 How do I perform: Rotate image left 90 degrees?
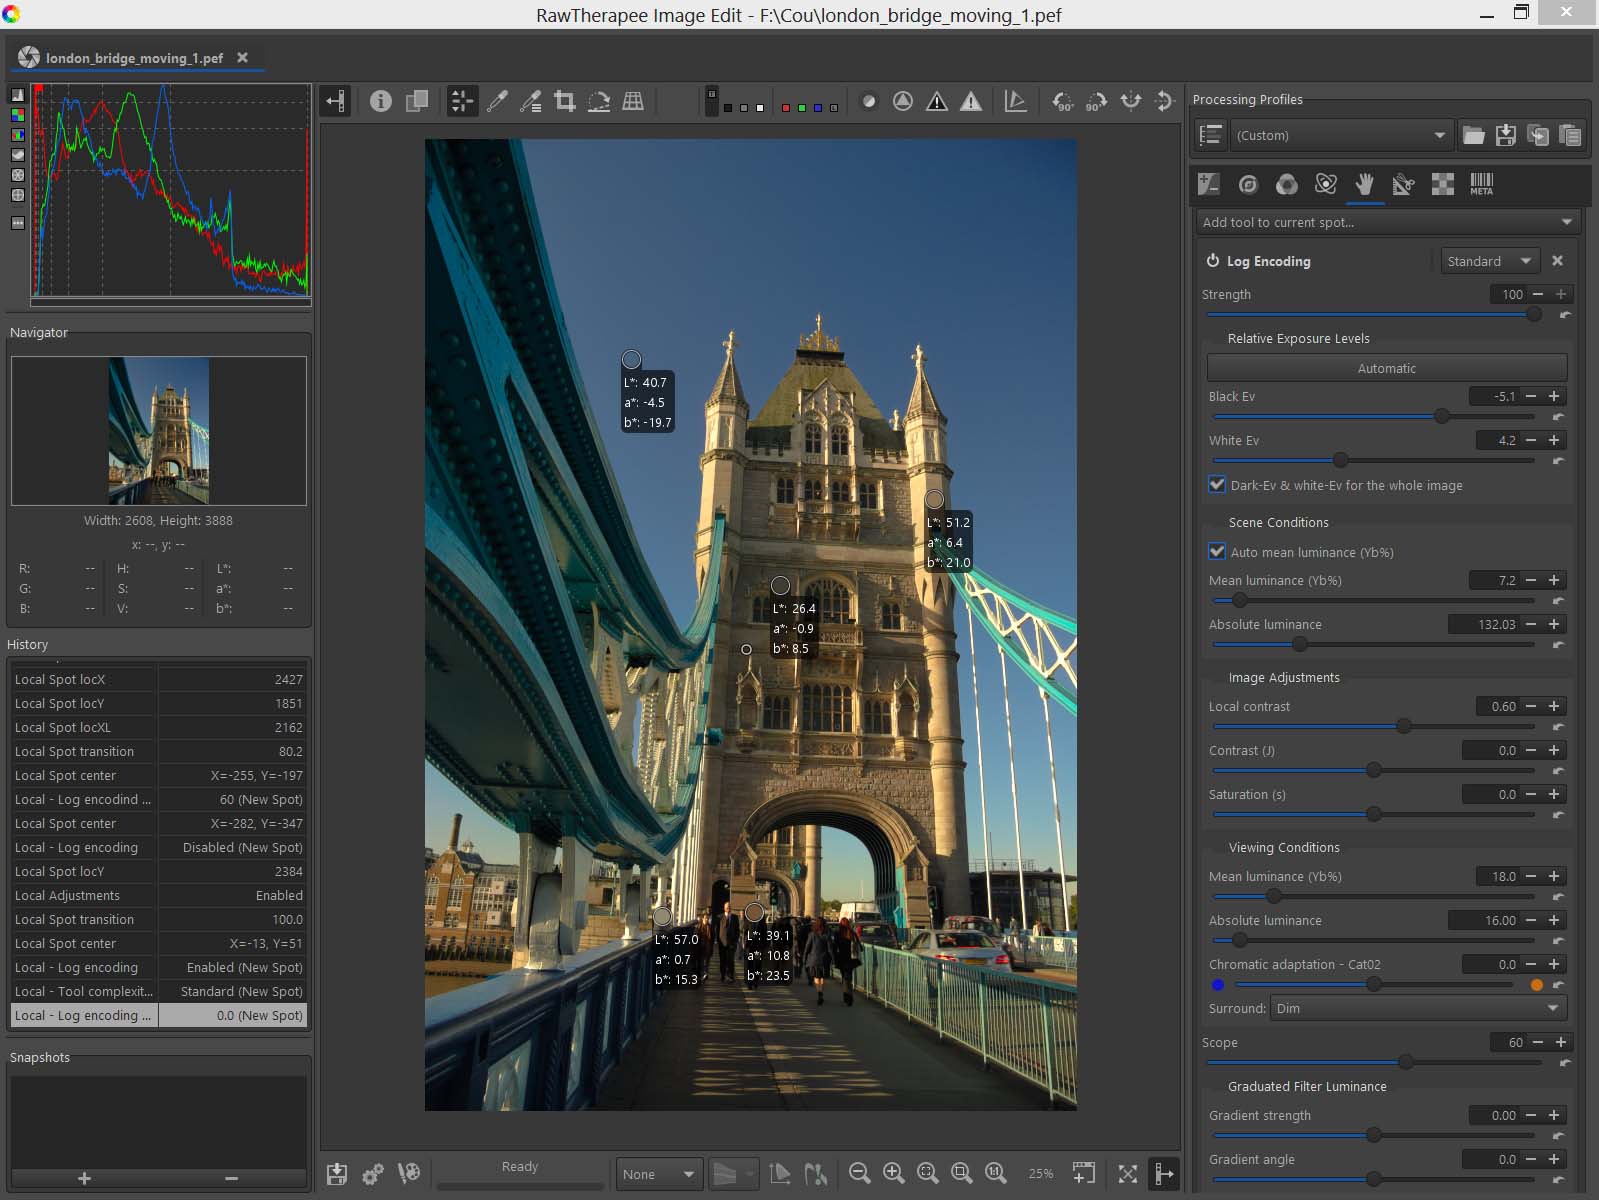(x=1062, y=101)
